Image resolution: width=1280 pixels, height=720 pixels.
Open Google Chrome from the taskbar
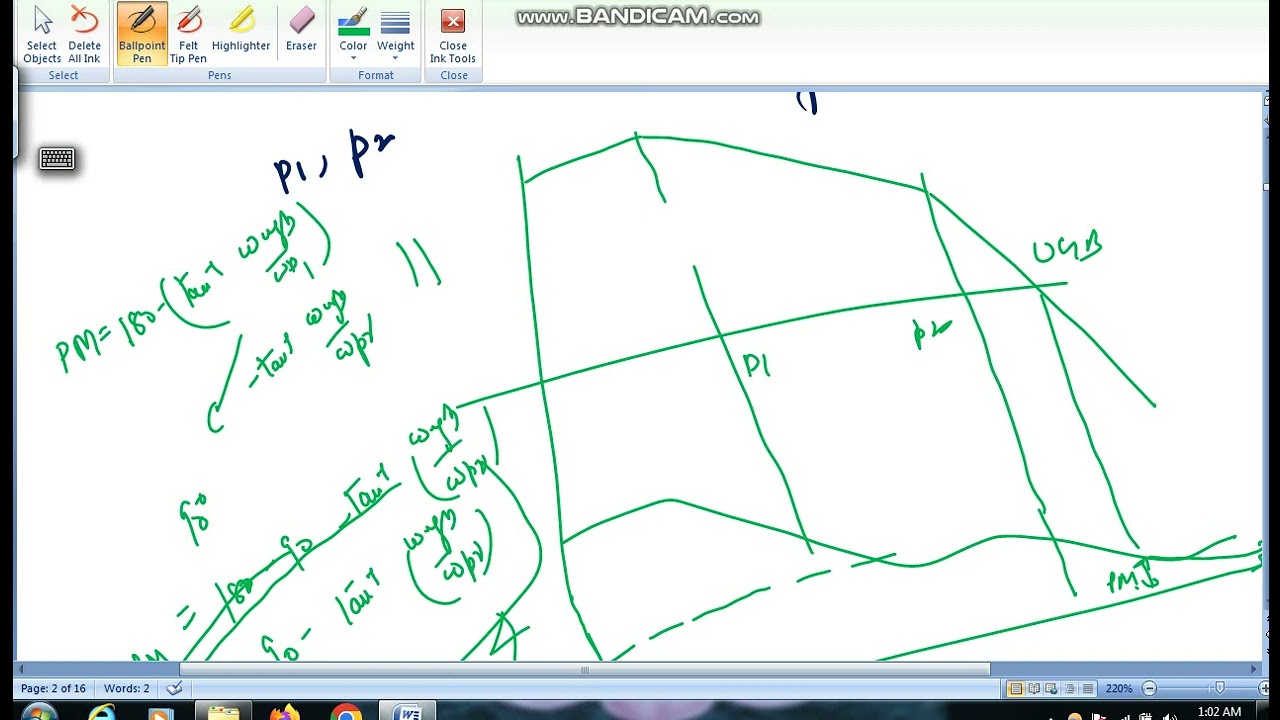(346, 713)
